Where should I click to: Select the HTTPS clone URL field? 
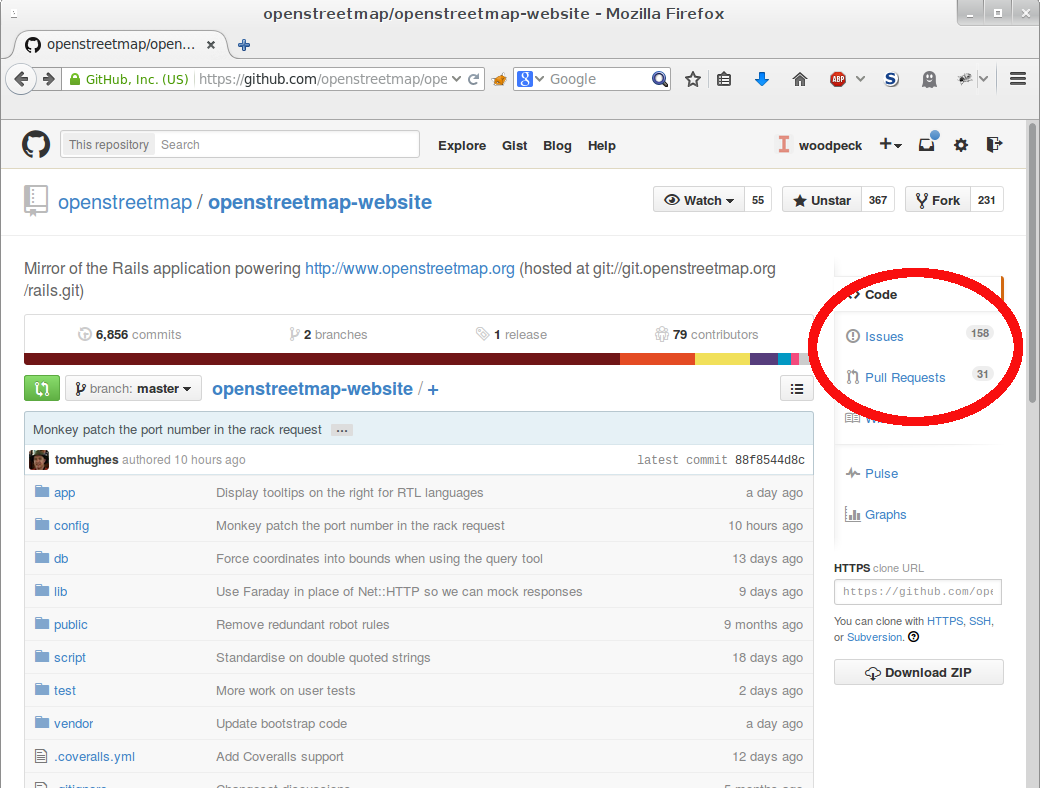(x=918, y=592)
